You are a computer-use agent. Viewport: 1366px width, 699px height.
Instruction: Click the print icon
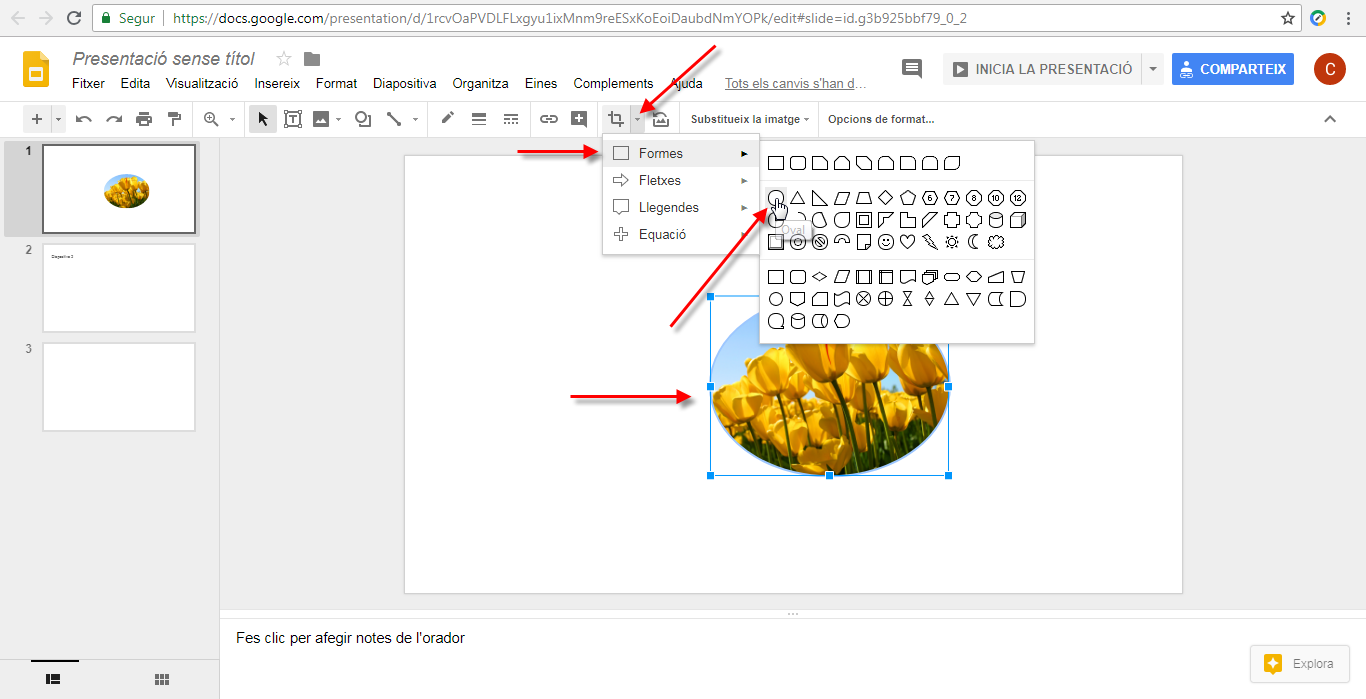coord(144,119)
